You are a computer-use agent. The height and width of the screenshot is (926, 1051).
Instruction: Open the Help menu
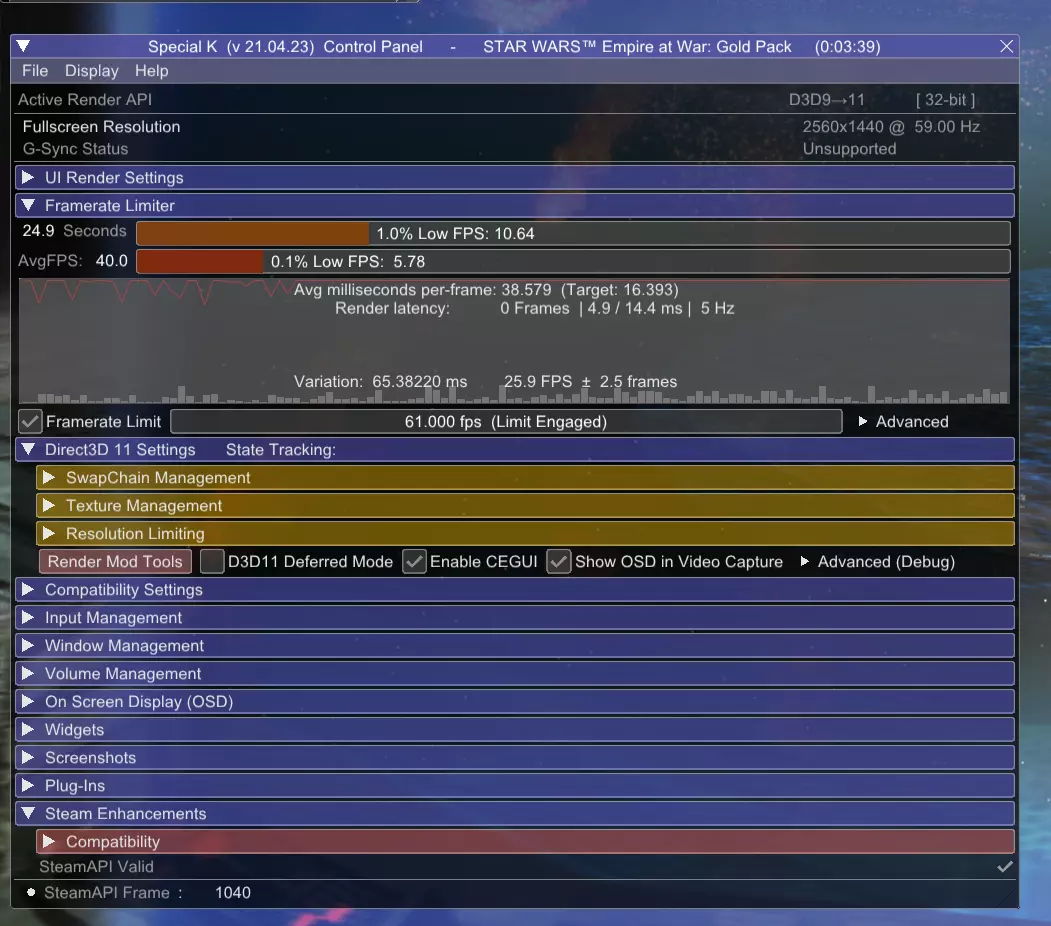(151, 71)
